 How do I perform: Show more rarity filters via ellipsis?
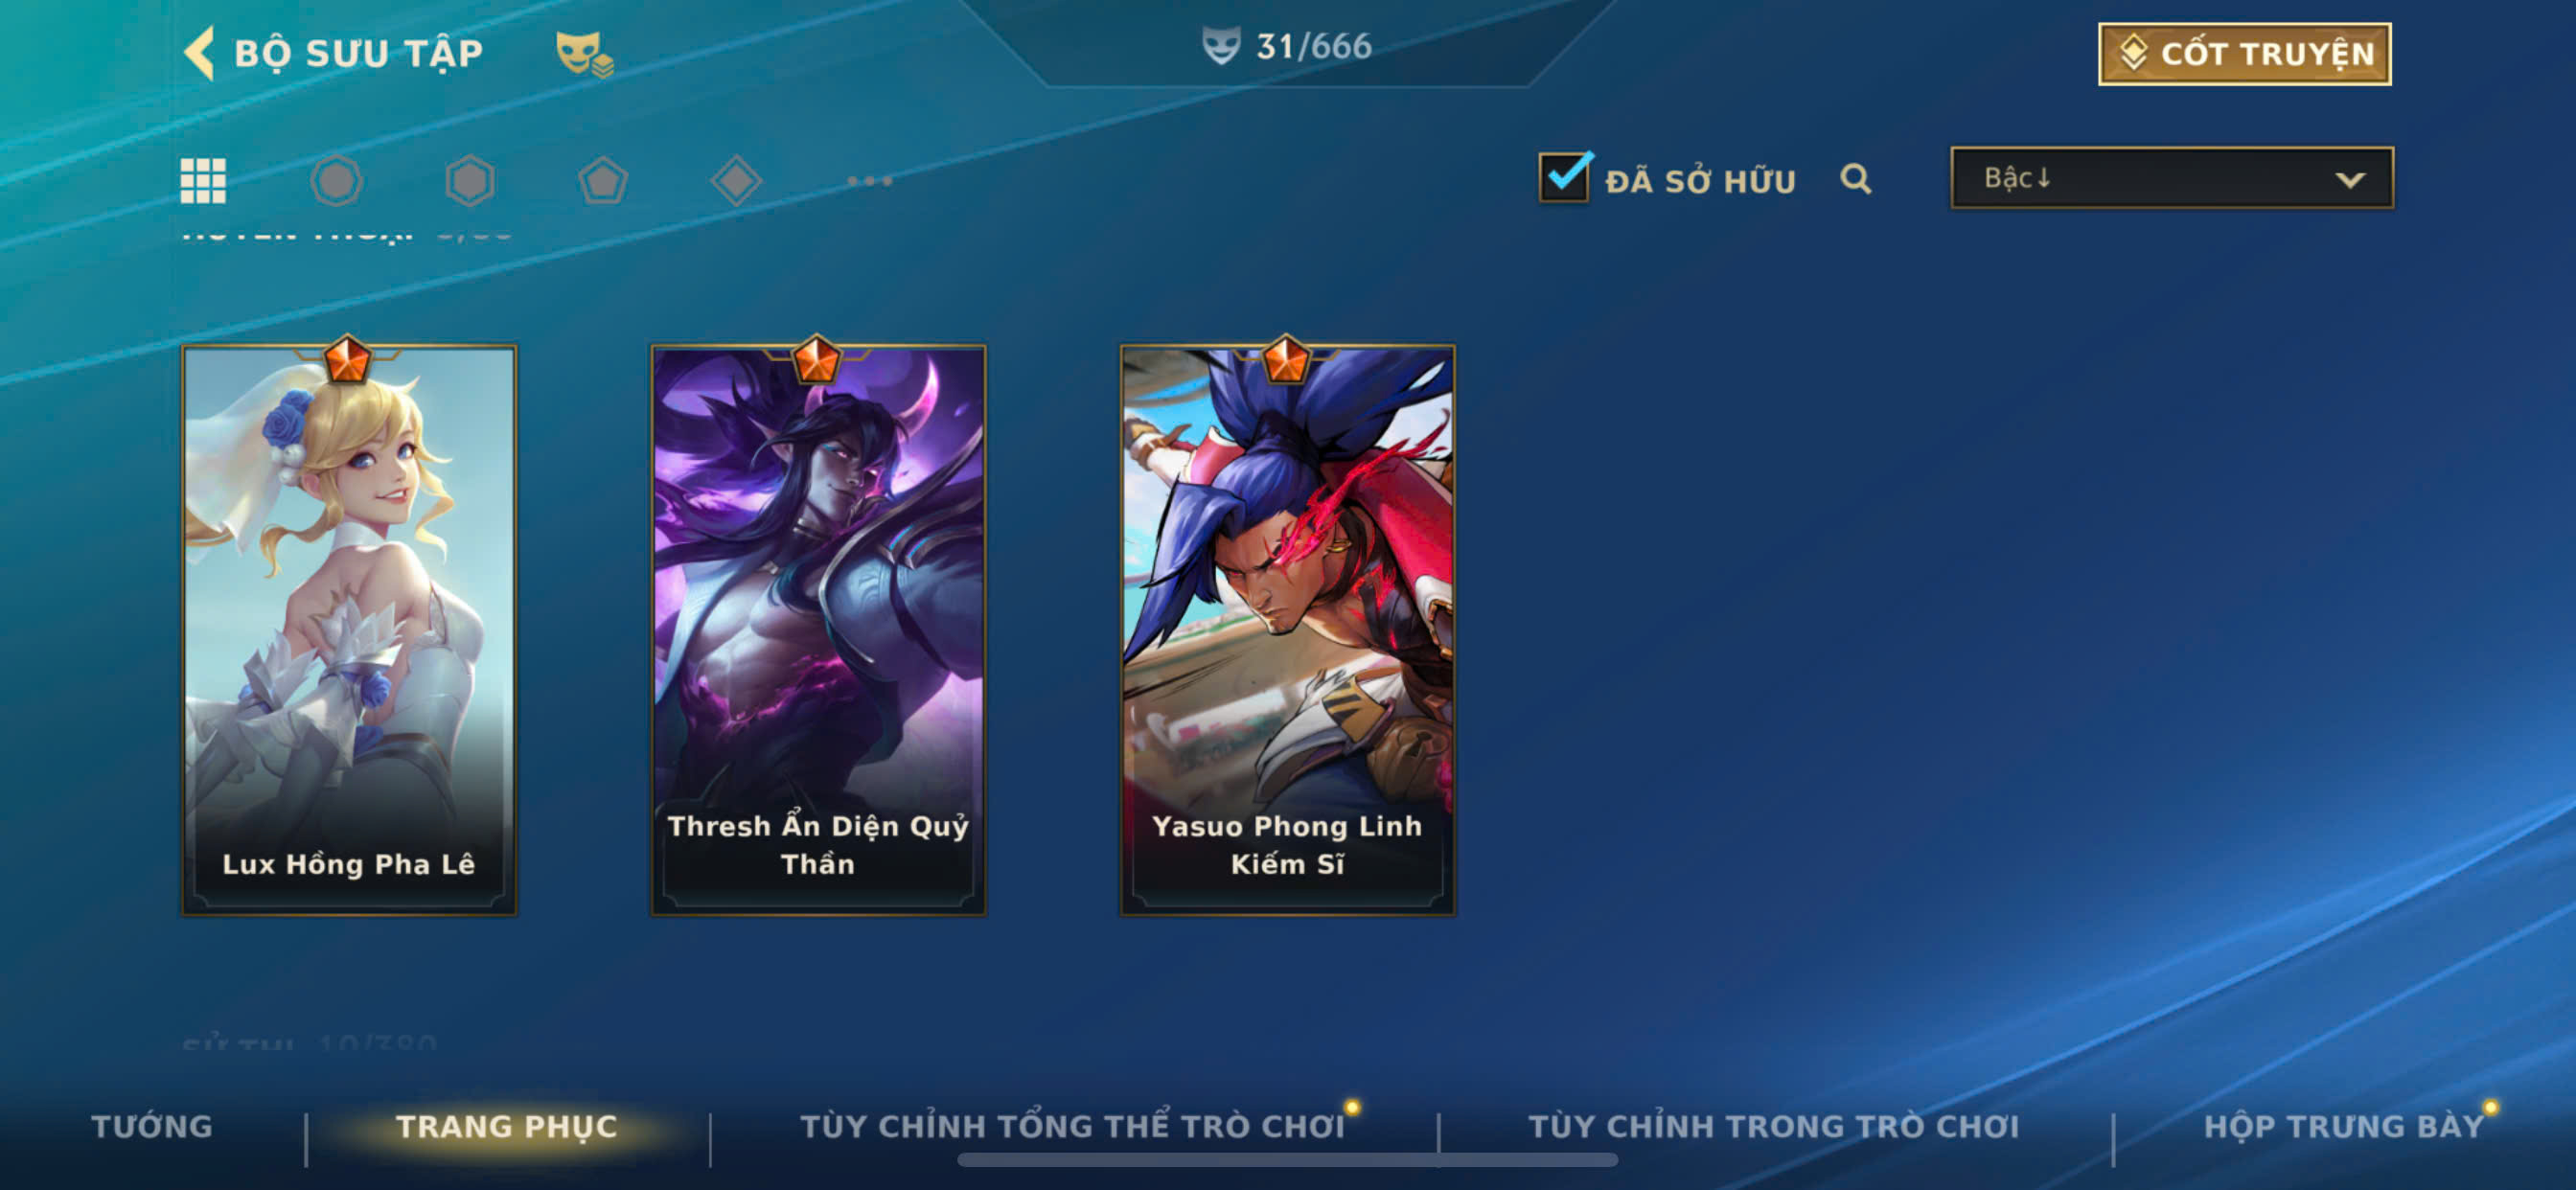click(869, 181)
